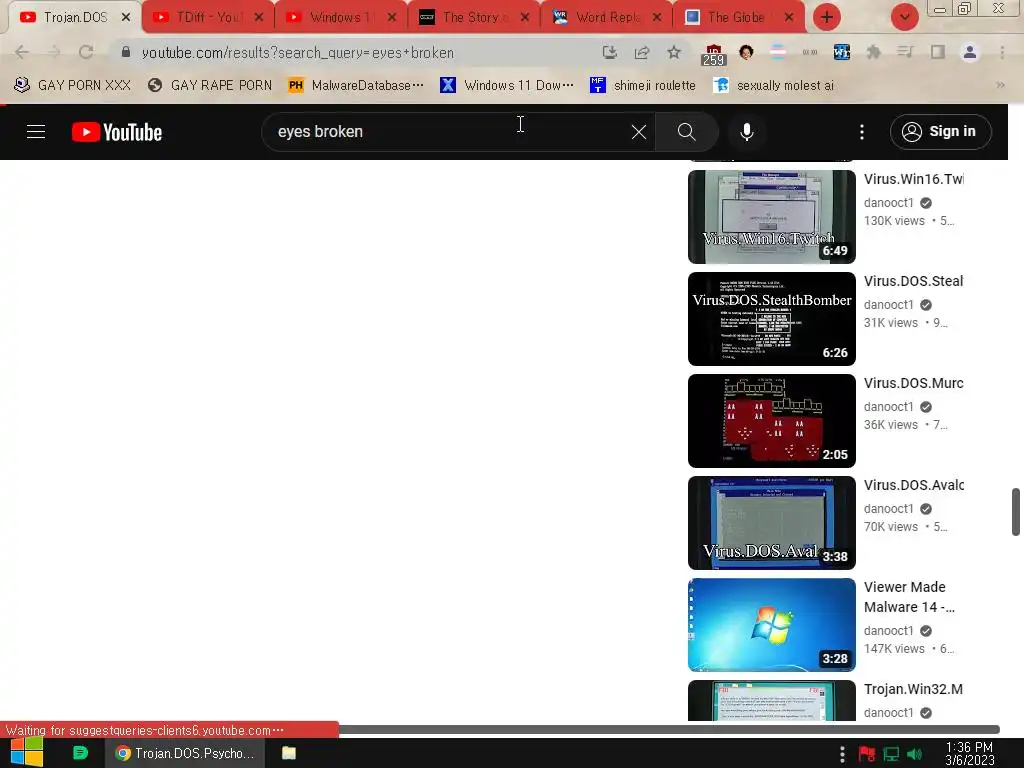Switch to the 'Word Repla' tab
1024x768 pixels.
tap(607, 17)
